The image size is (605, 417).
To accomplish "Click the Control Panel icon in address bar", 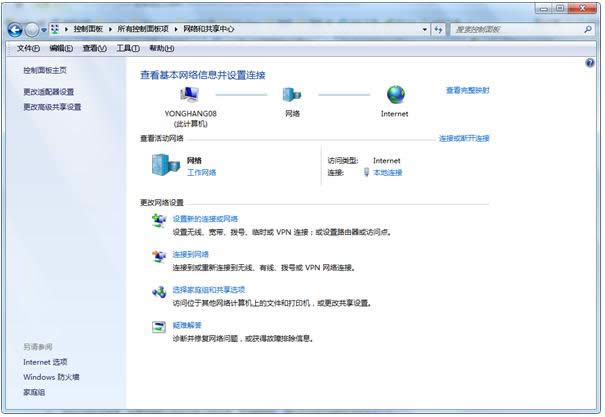I will [x=55, y=29].
